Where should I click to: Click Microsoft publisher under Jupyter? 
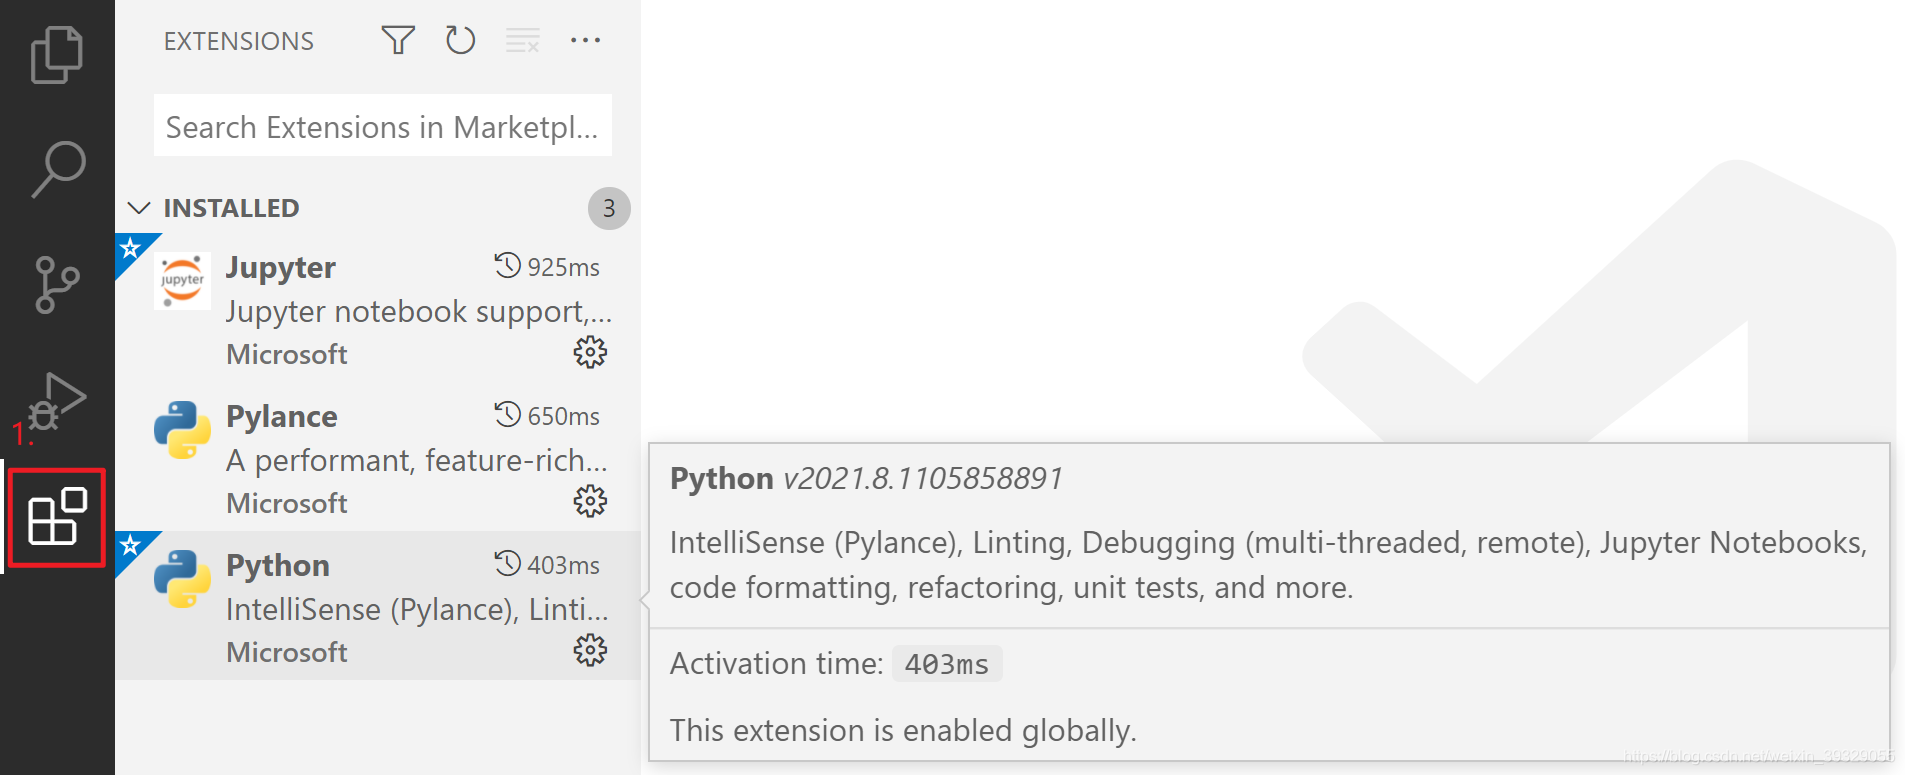pos(287,354)
